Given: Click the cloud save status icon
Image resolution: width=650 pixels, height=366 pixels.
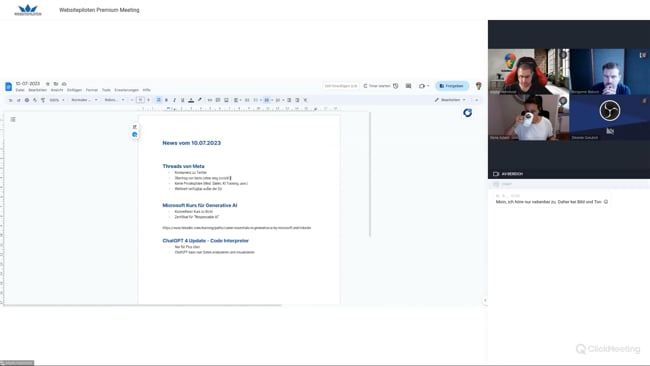Looking at the screenshot, I should coord(64,84).
